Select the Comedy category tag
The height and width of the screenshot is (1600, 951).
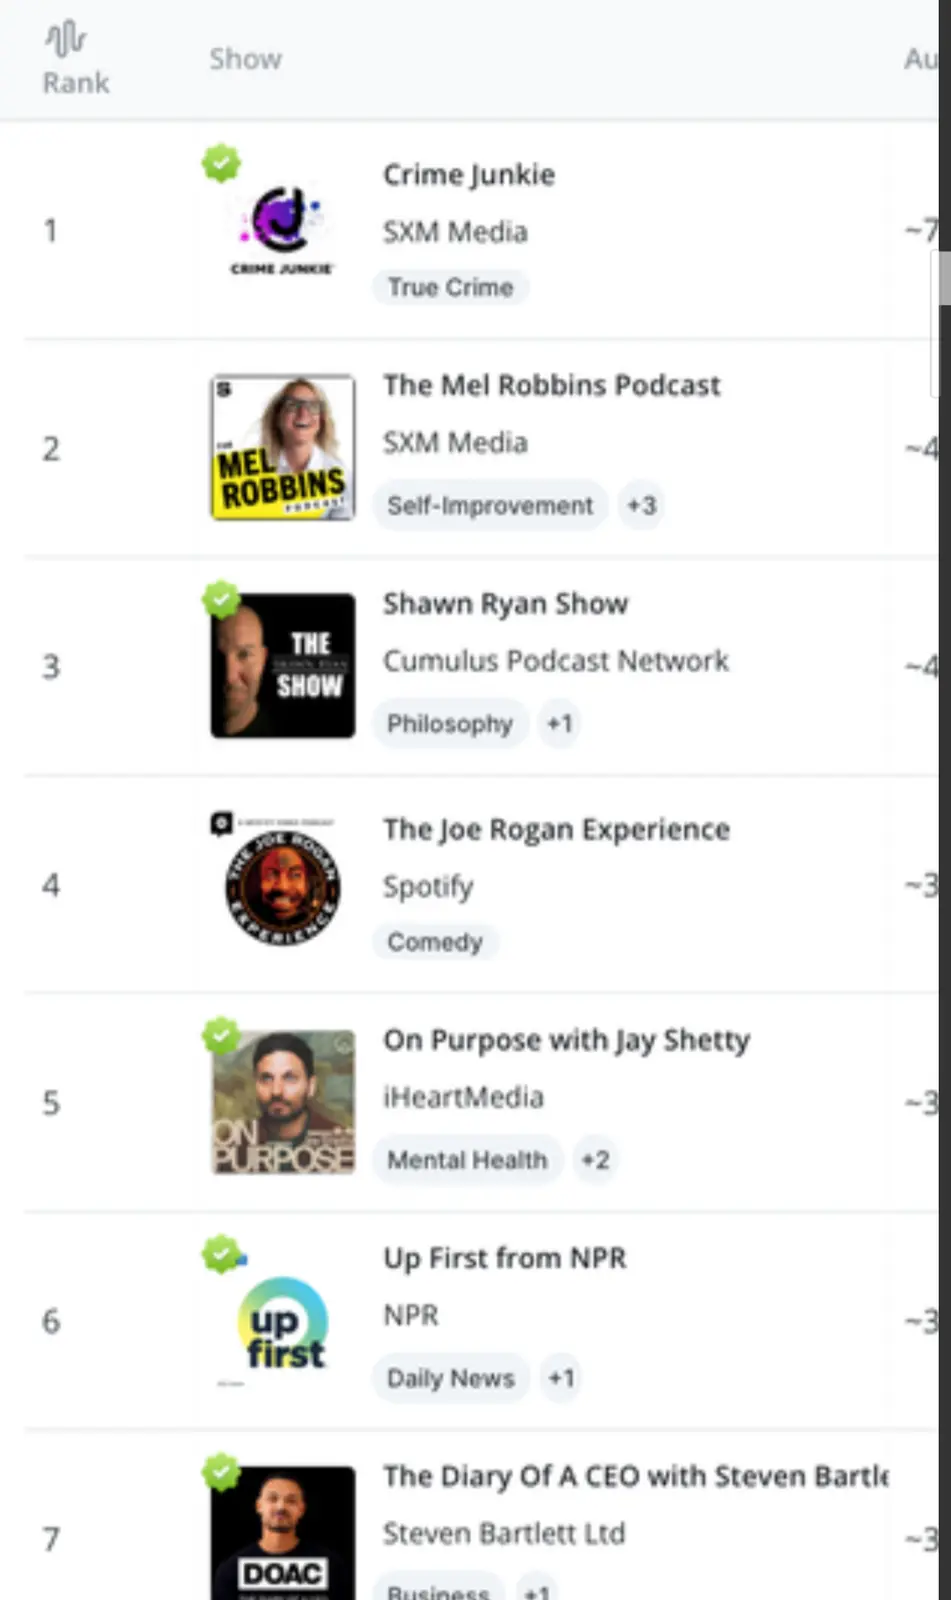pos(434,942)
